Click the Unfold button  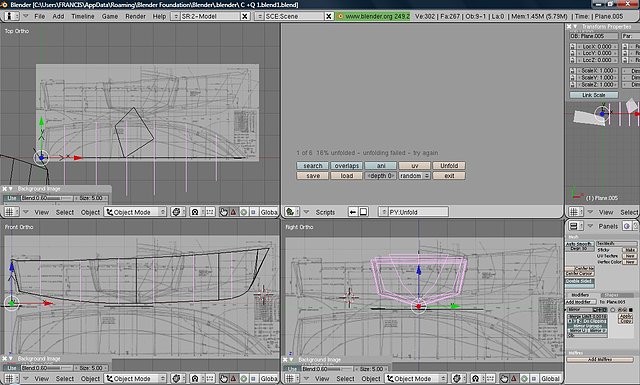(x=449, y=166)
